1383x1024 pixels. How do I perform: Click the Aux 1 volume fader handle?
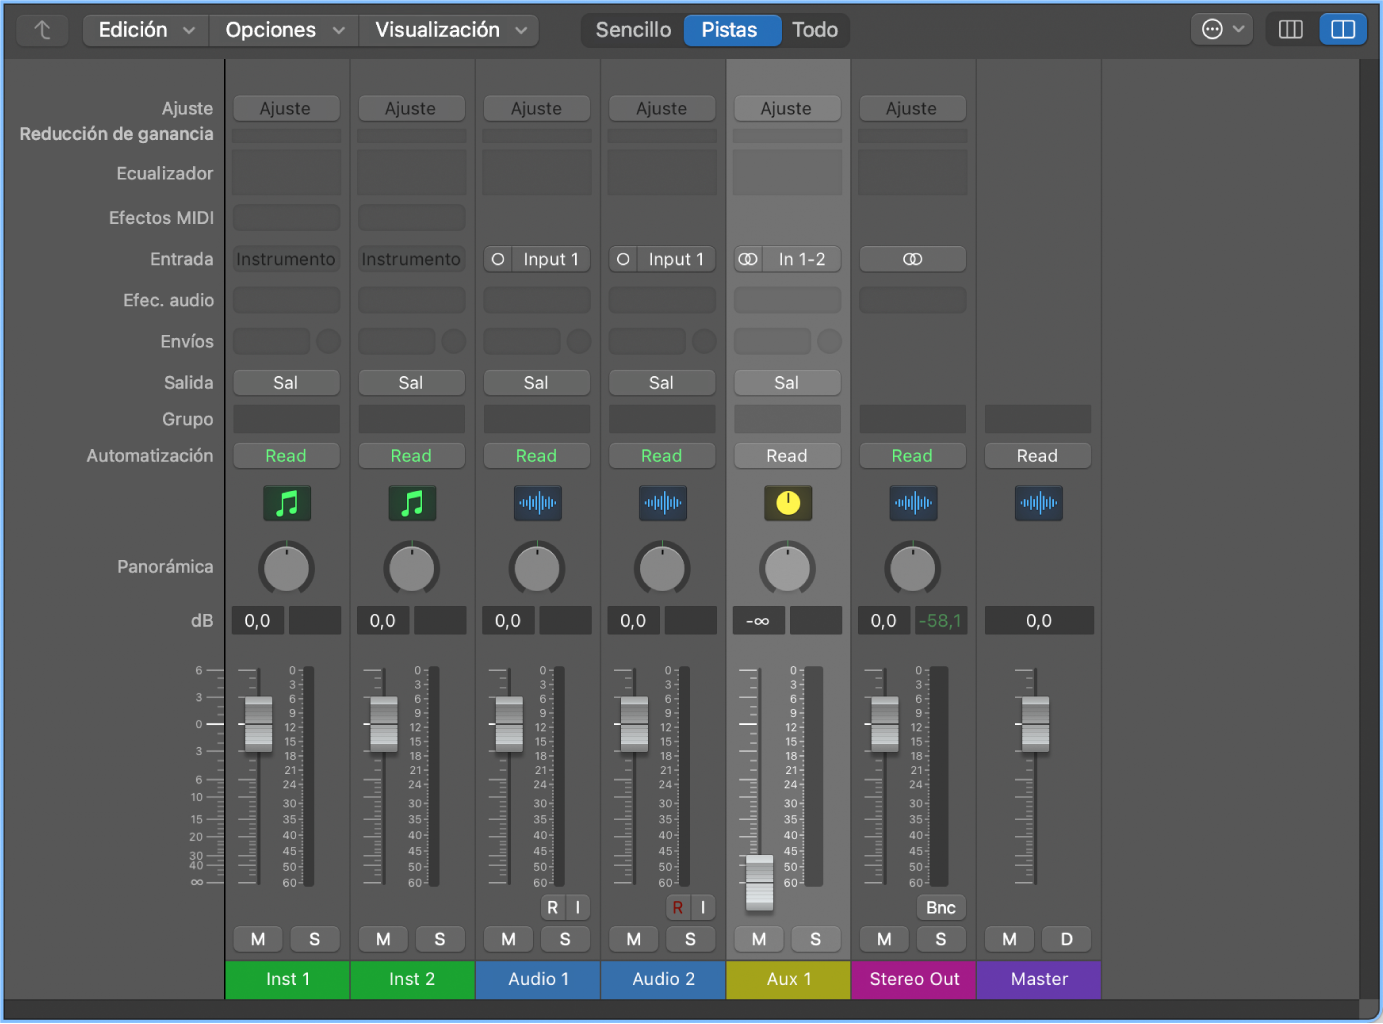click(x=760, y=882)
